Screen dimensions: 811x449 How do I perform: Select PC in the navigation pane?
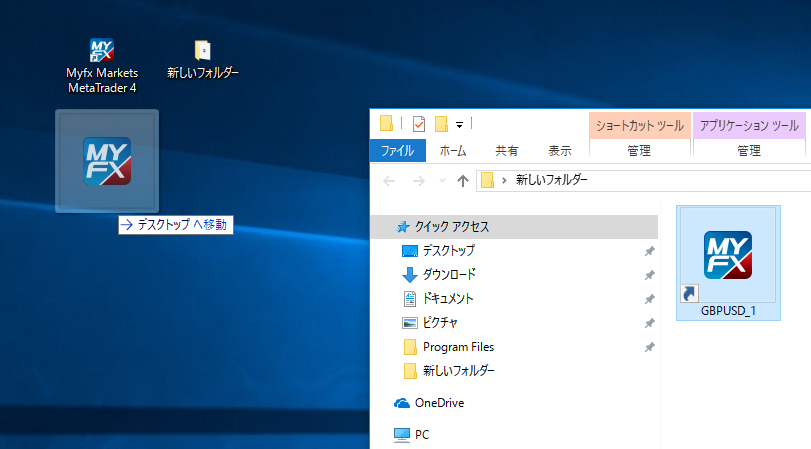tap(422, 435)
